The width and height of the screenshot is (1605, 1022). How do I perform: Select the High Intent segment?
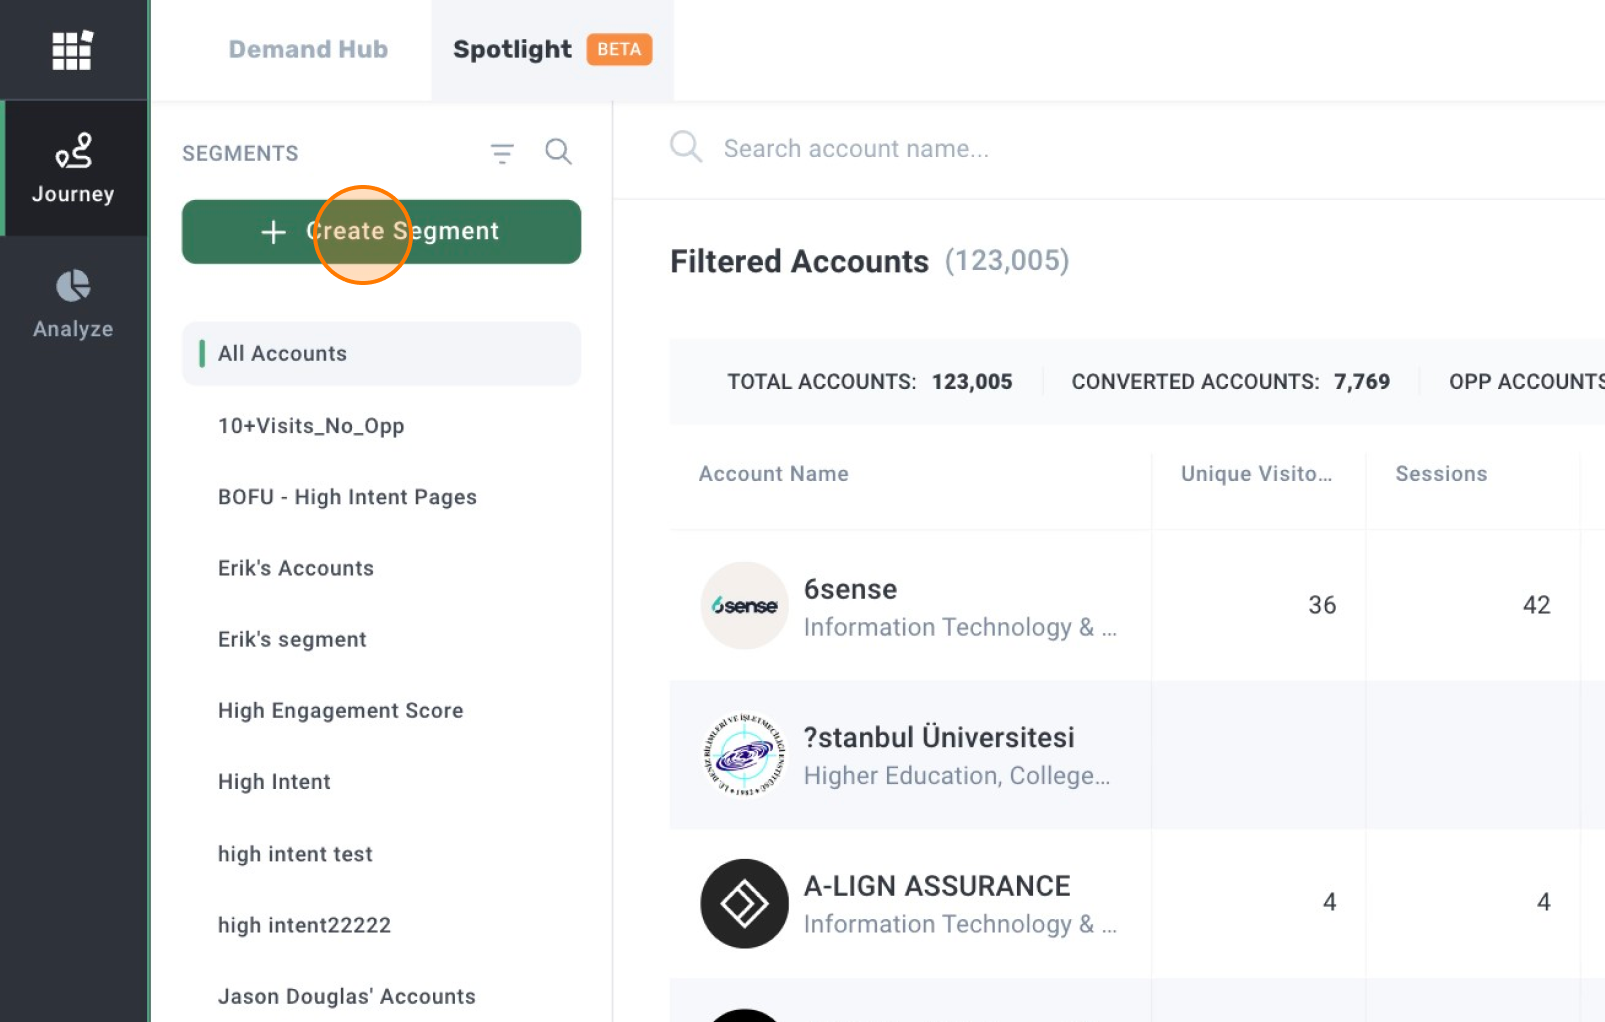[x=274, y=782]
